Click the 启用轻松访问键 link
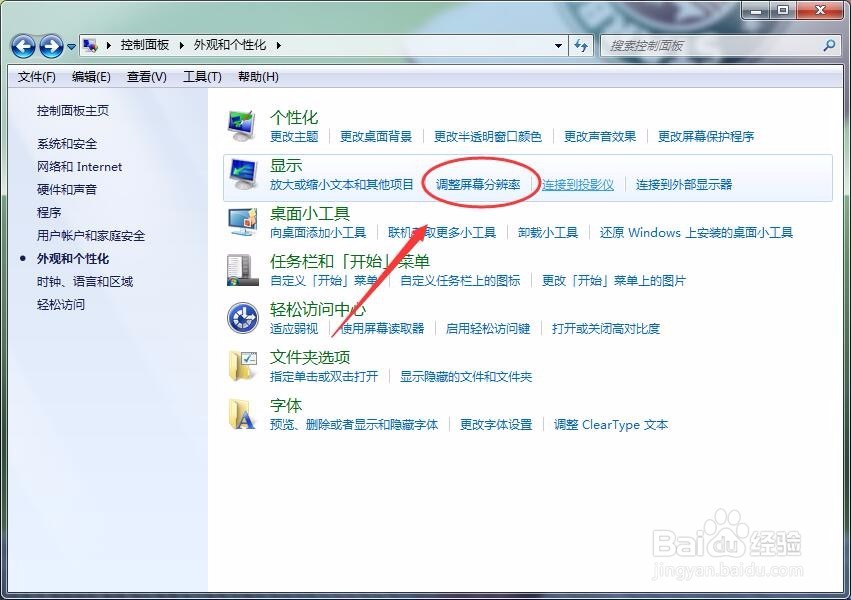The width and height of the screenshot is (851, 600). (488, 328)
